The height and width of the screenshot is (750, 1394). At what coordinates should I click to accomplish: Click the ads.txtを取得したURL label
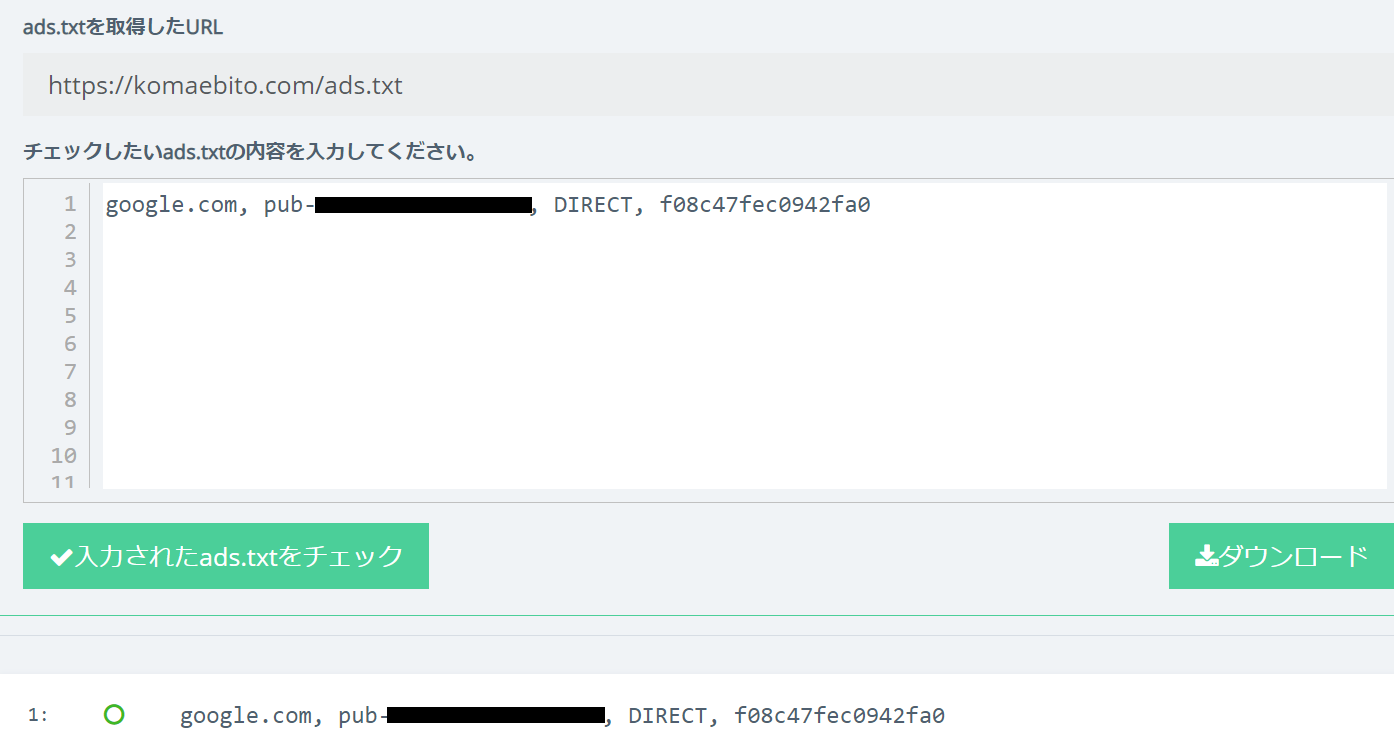(x=123, y=27)
